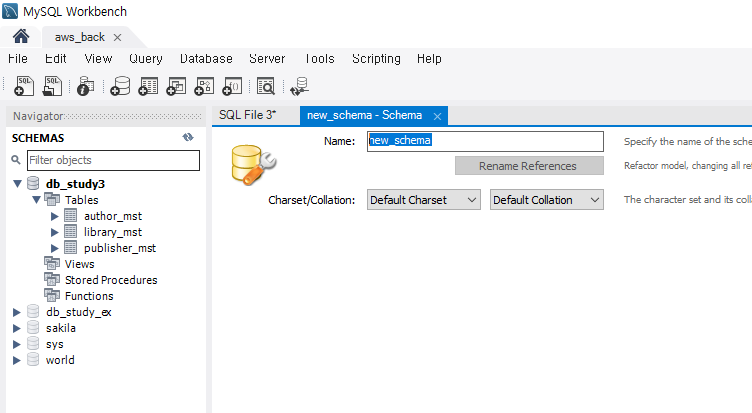
Task: Create a new SQL tab icon
Action: 24,86
